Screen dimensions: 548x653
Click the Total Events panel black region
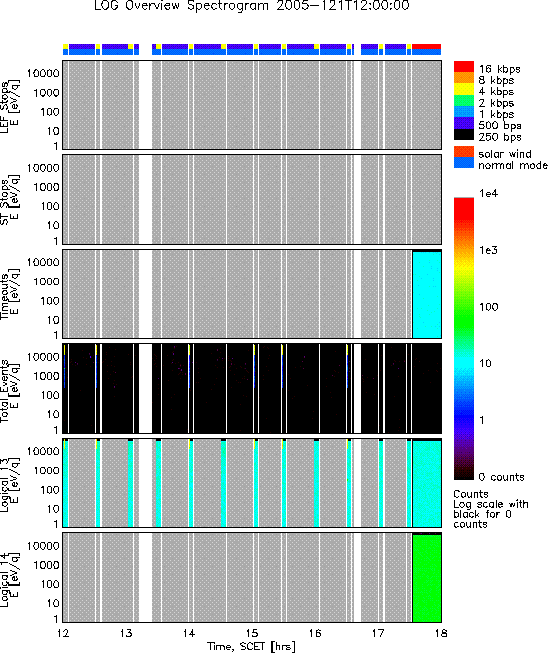coord(252,389)
